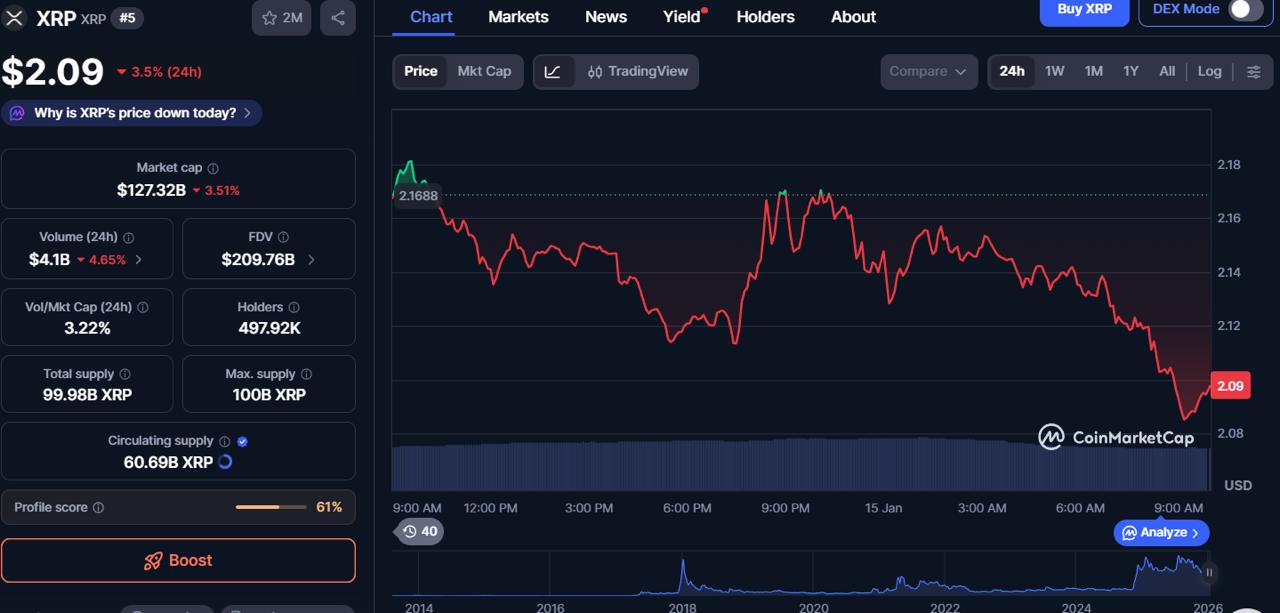The height and width of the screenshot is (613, 1280).
Task: Click the CoinMarketCap watermark logo
Action: pos(1051,436)
